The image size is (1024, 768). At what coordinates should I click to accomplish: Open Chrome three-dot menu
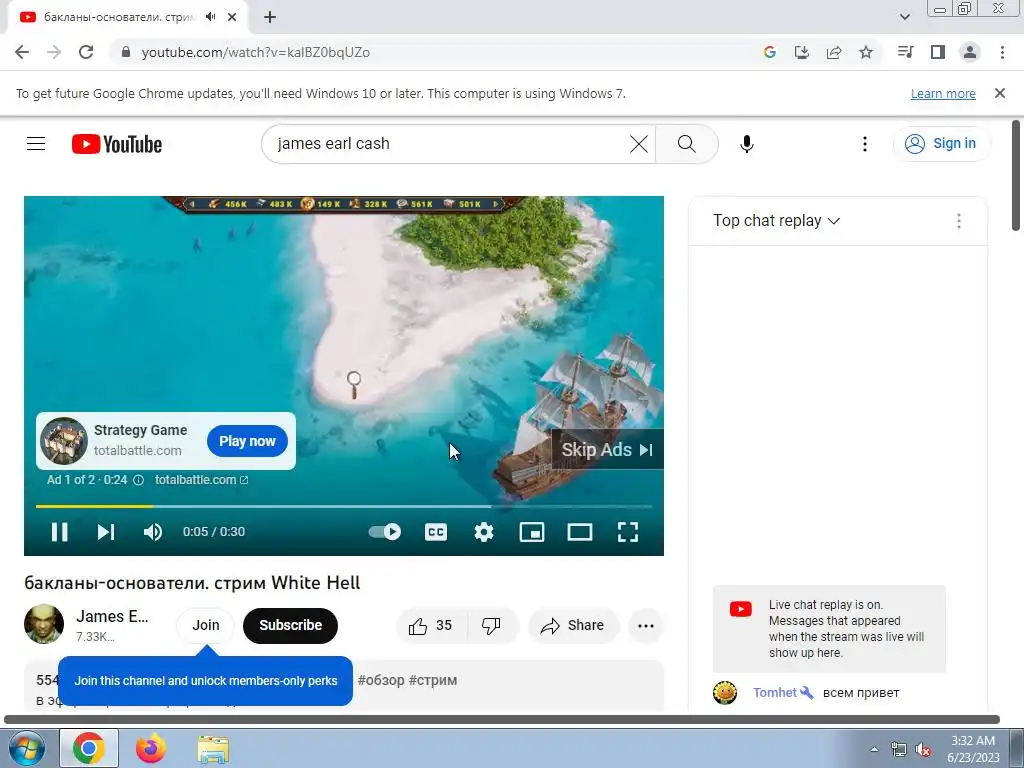(x=1002, y=52)
